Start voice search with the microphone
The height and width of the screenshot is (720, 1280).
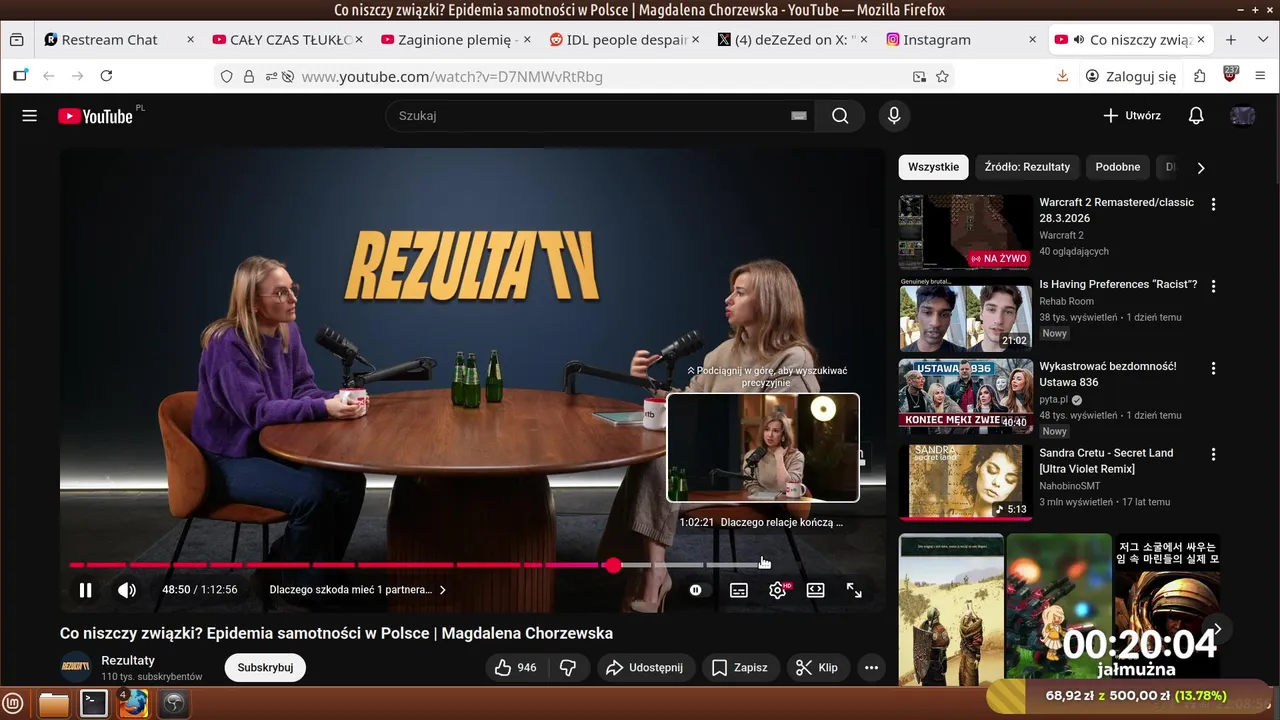coord(894,116)
